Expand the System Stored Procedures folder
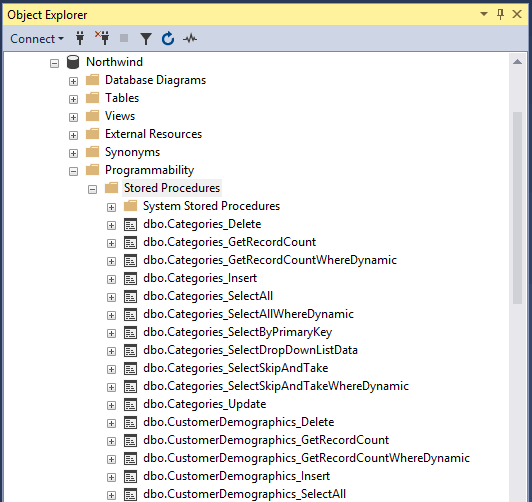Viewport: 532px width, 502px height. 111,207
